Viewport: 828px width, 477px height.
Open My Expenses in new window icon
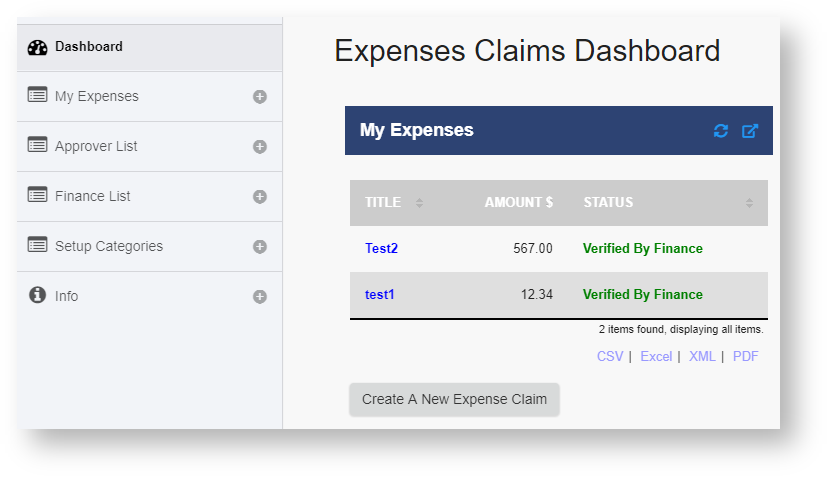[750, 131]
